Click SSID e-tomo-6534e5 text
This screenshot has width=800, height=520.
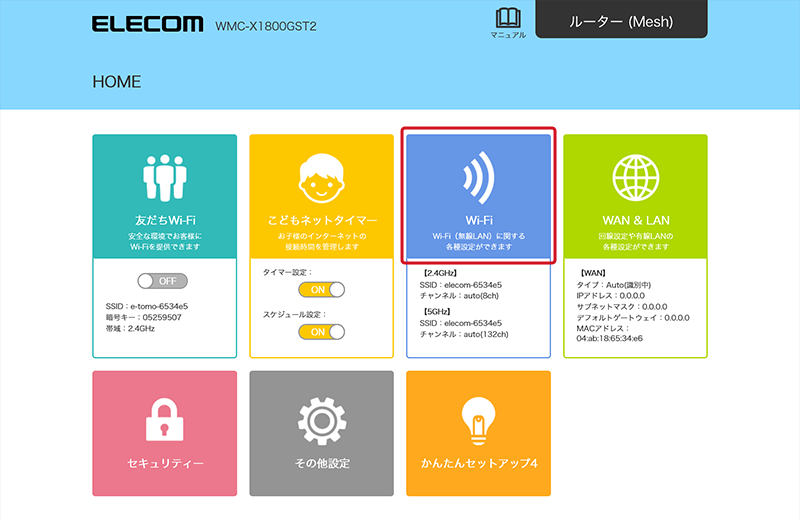pyautogui.click(x=147, y=306)
